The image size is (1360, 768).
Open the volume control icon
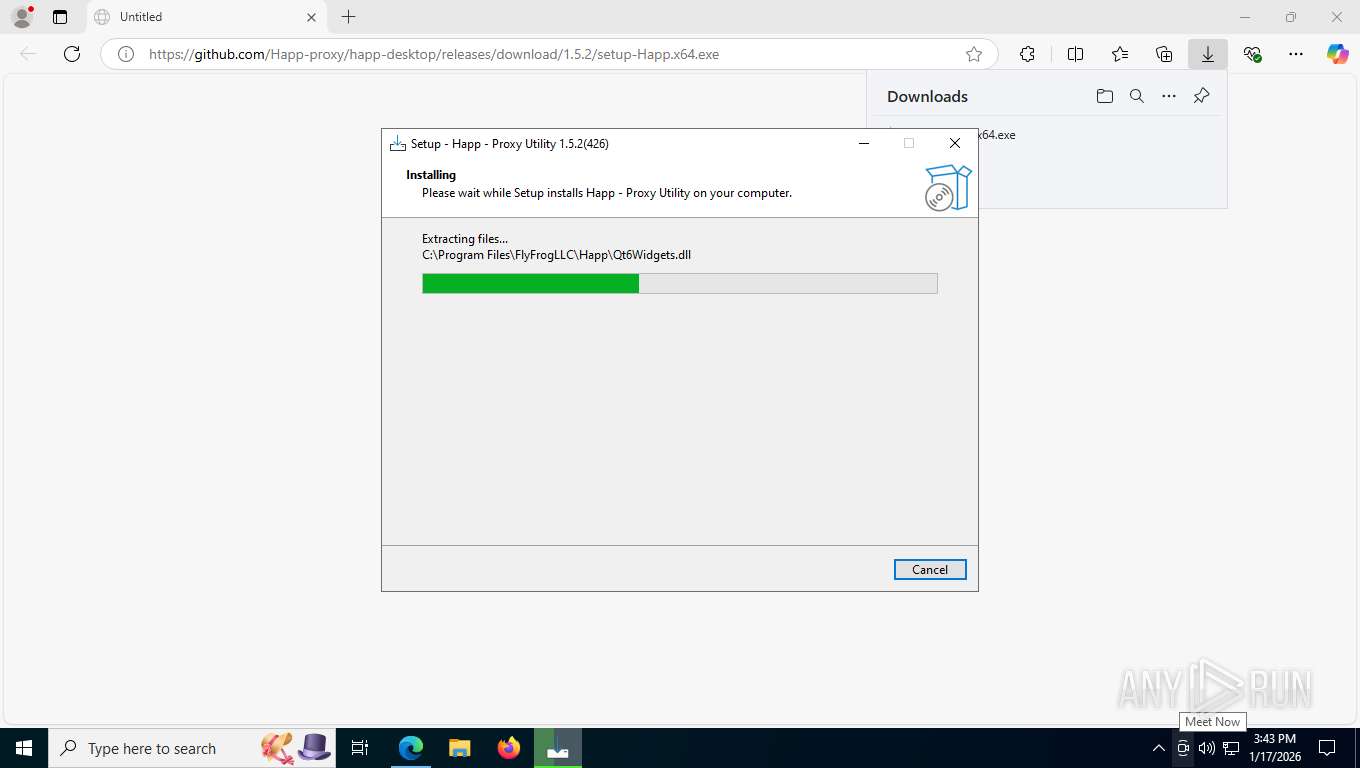point(1207,748)
